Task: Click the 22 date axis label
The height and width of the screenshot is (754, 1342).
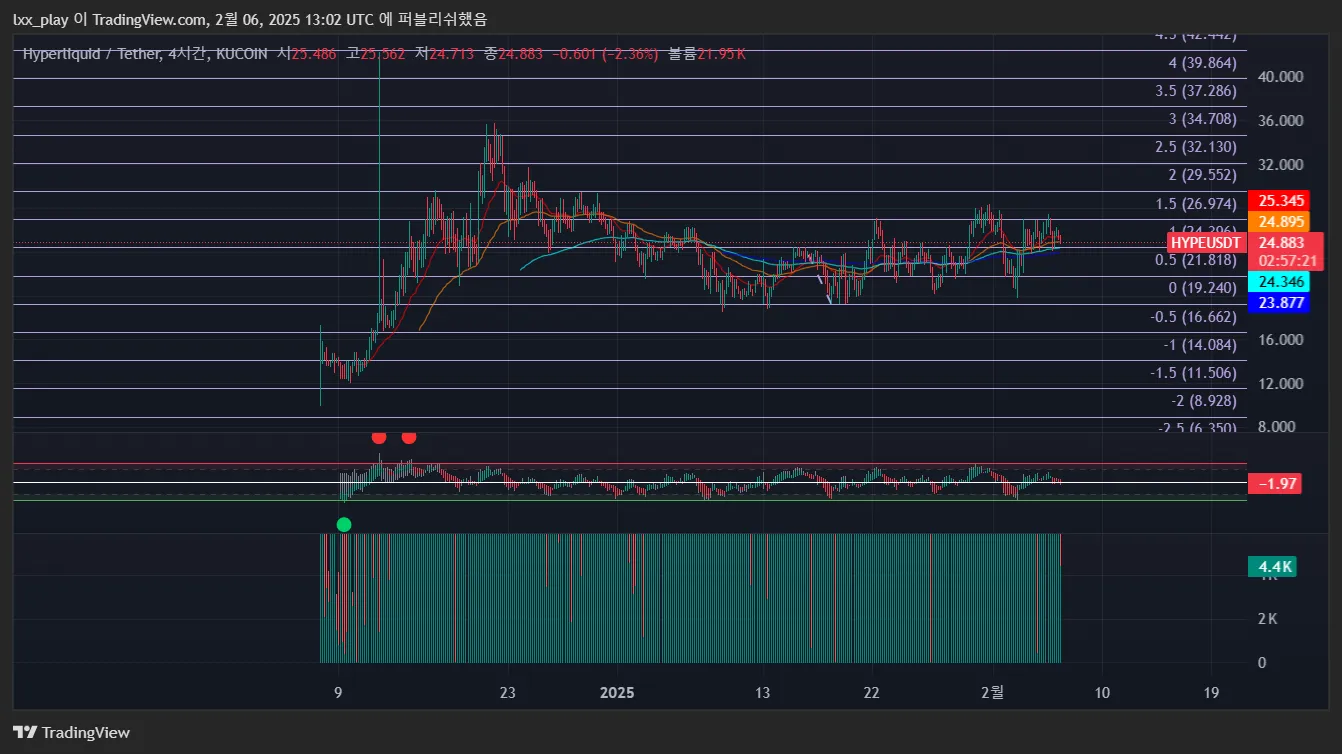Action: (872, 693)
